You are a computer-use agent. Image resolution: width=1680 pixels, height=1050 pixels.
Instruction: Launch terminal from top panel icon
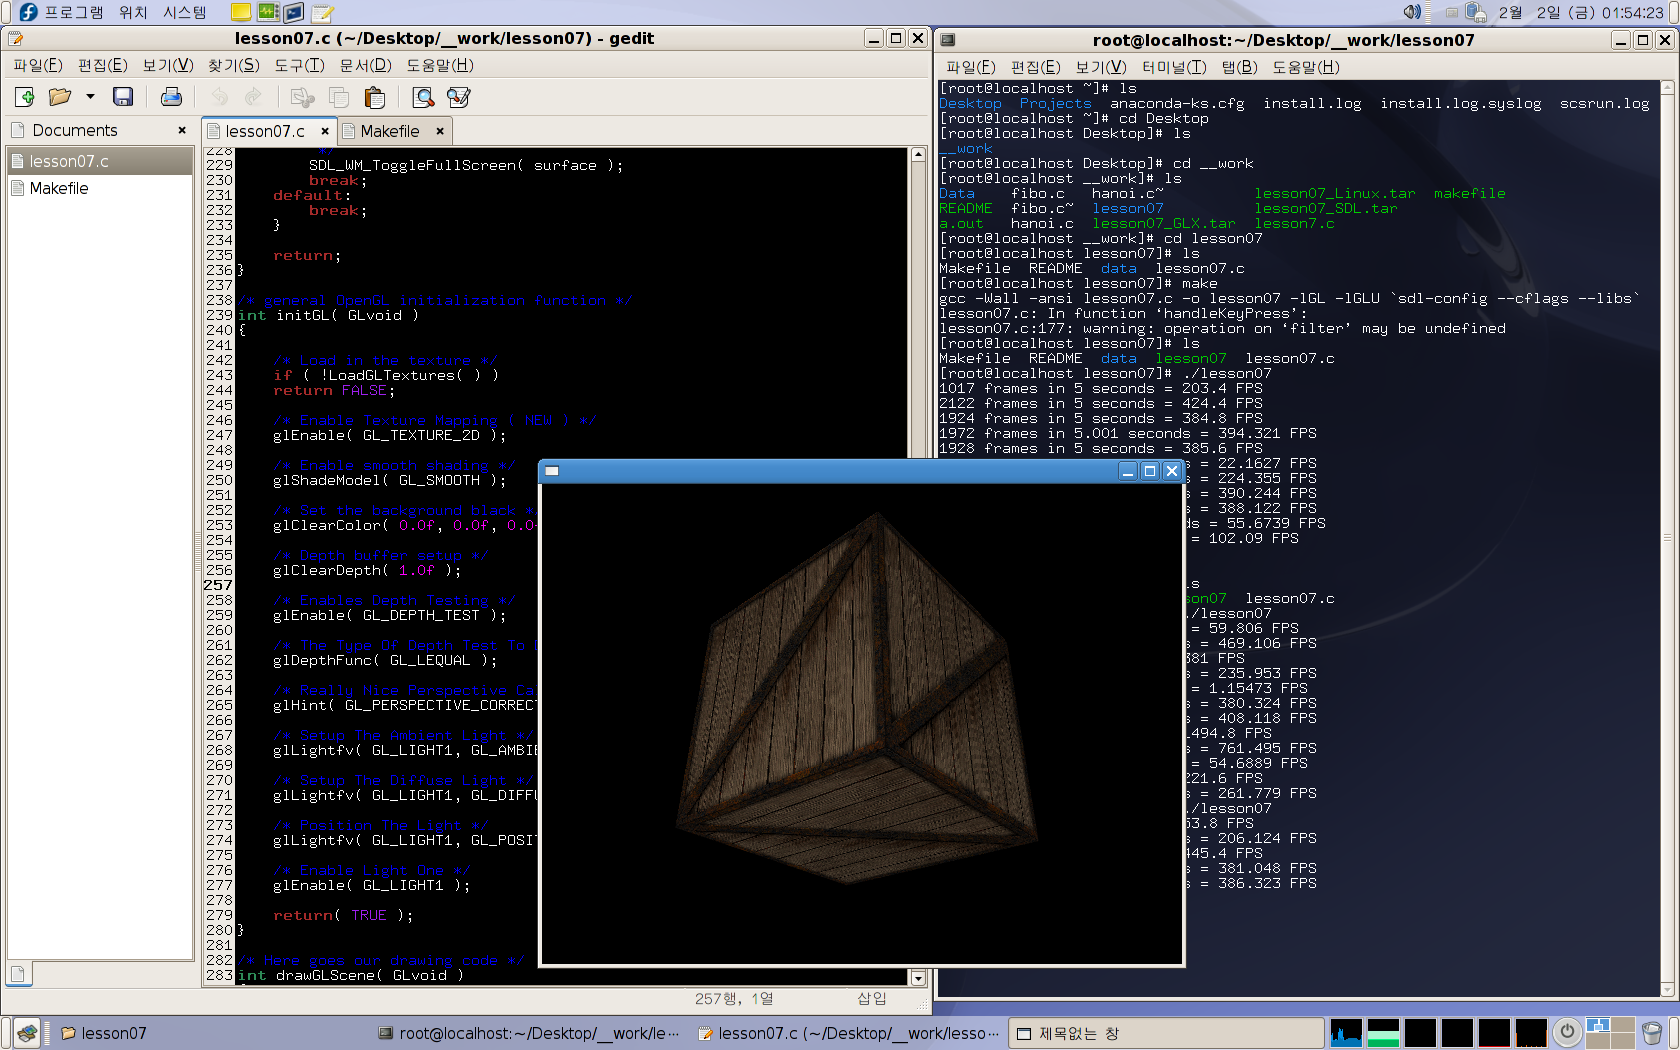tap(294, 12)
